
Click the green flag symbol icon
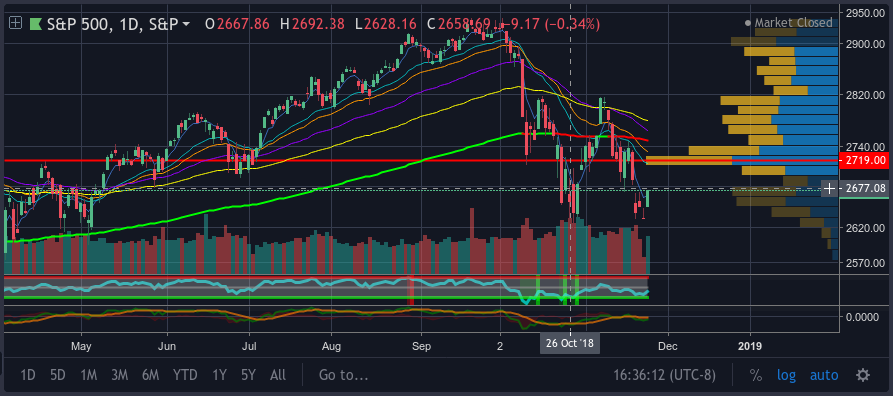click(35, 23)
